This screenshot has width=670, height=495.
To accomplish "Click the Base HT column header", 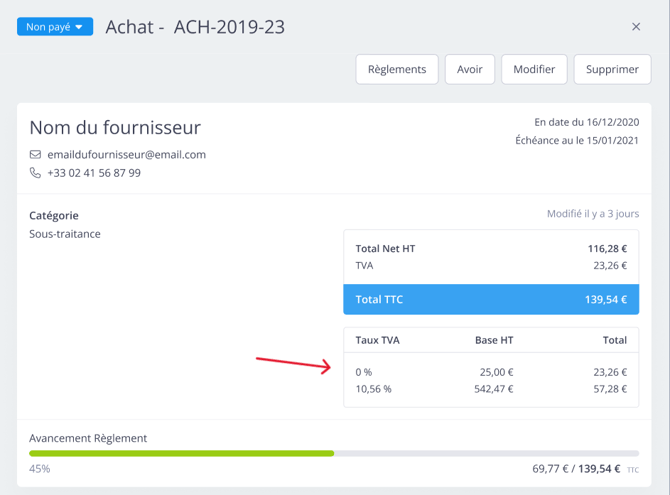I will pyautogui.click(x=494, y=340).
